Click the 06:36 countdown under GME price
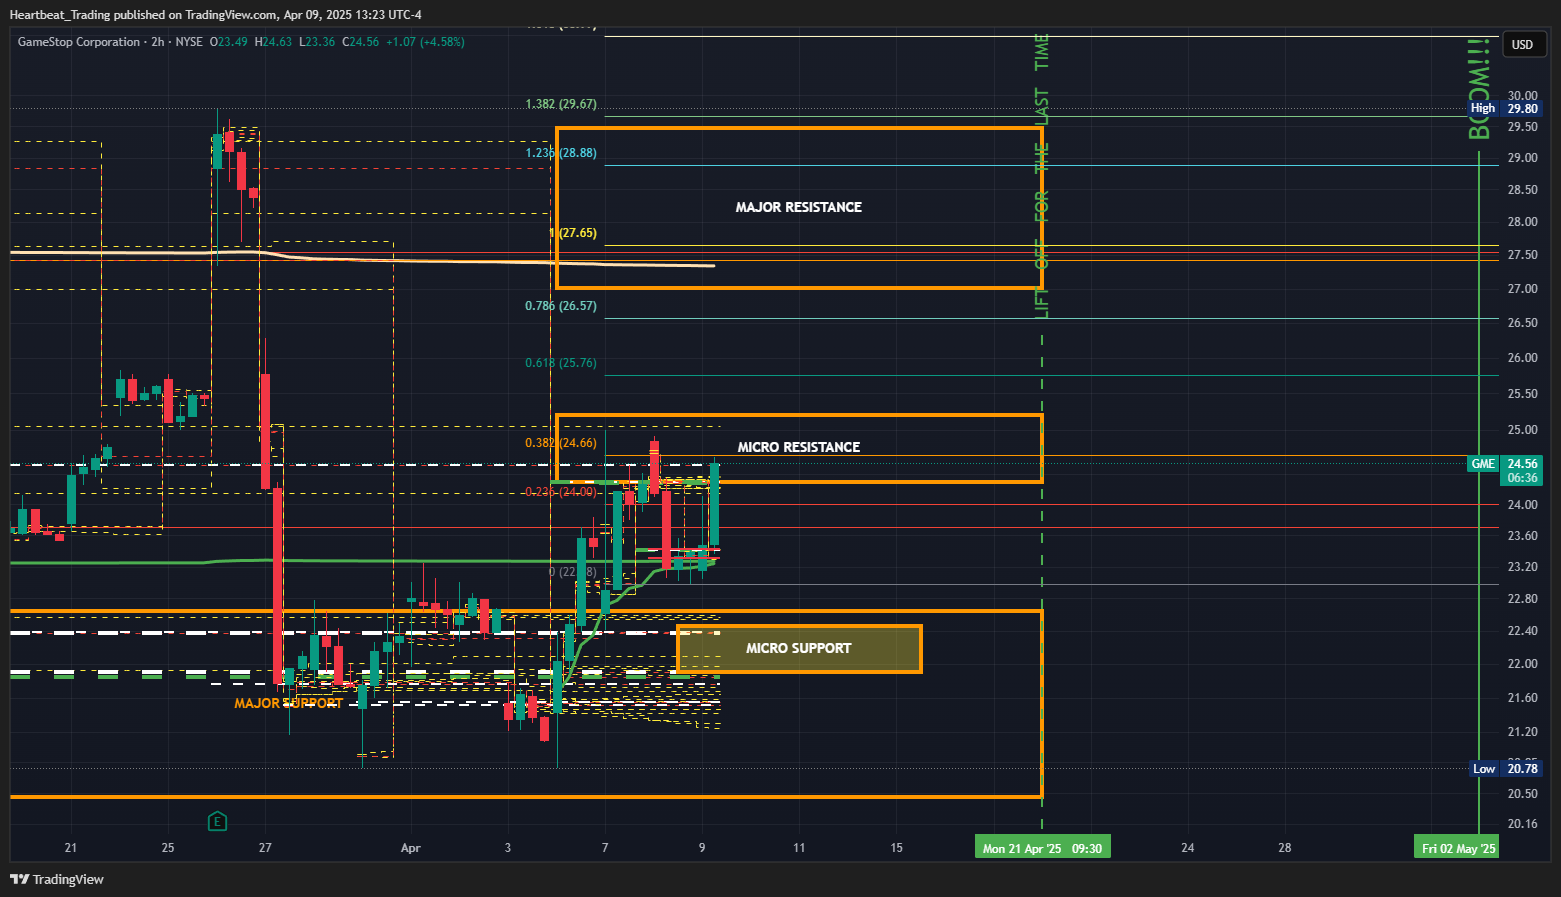1561x897 pixels. [1522, 478]
